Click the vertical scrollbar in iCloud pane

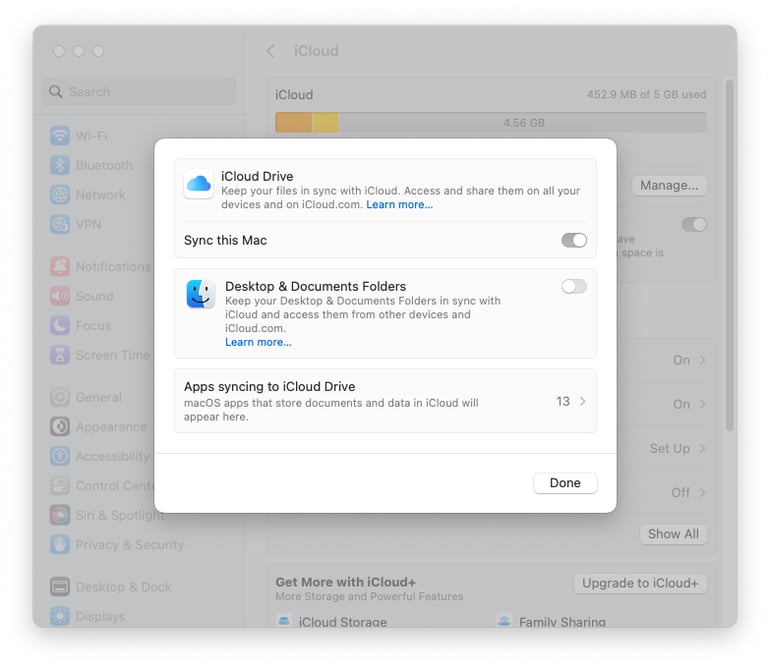tap(730, 255)
